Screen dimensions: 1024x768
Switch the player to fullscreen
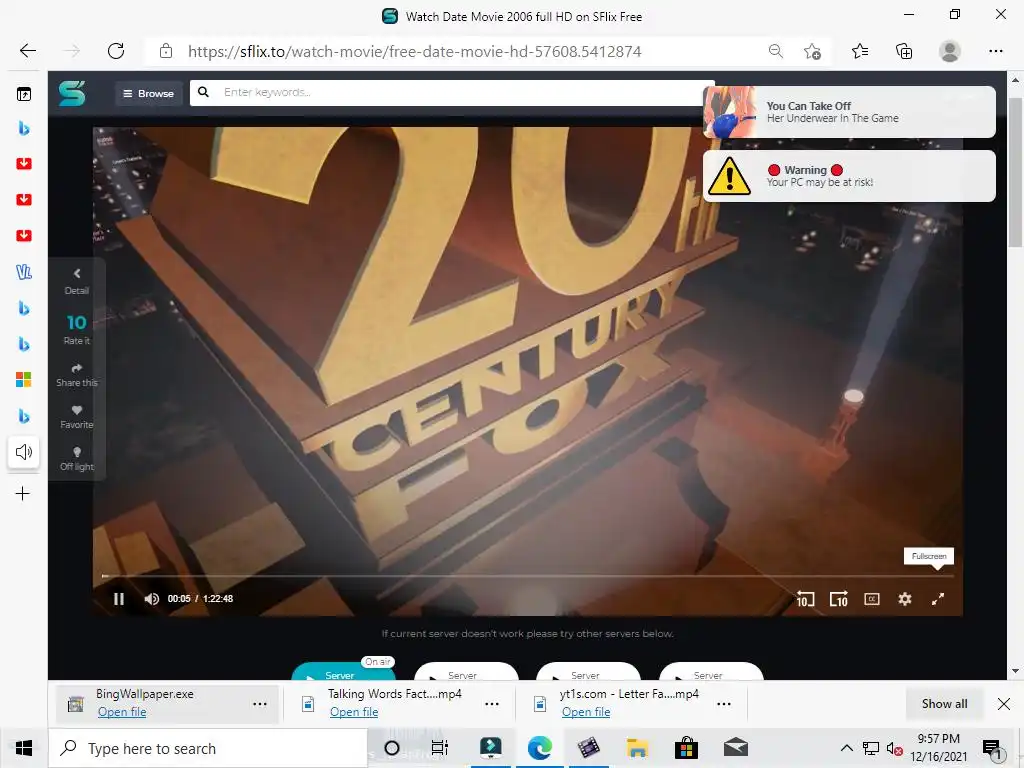938,599
